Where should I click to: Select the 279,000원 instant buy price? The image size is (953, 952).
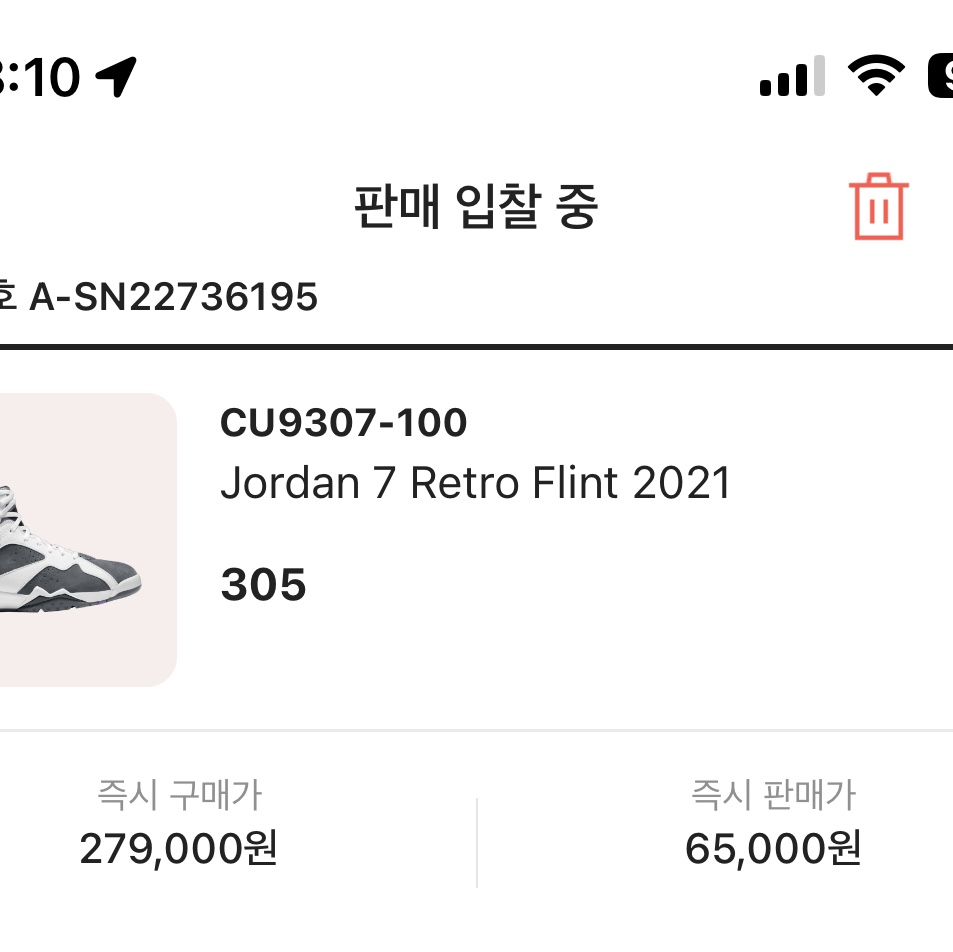coord(178,849)
